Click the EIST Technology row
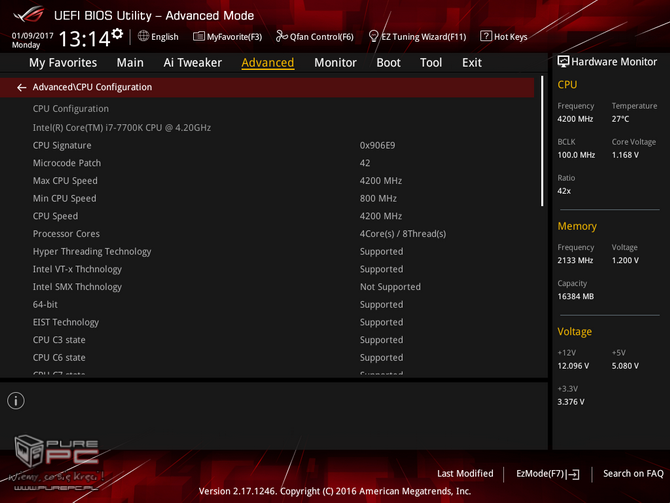Image resolution: width=670 pixels, height=503 pixels. pyautogui.click(x=267, y=322)
